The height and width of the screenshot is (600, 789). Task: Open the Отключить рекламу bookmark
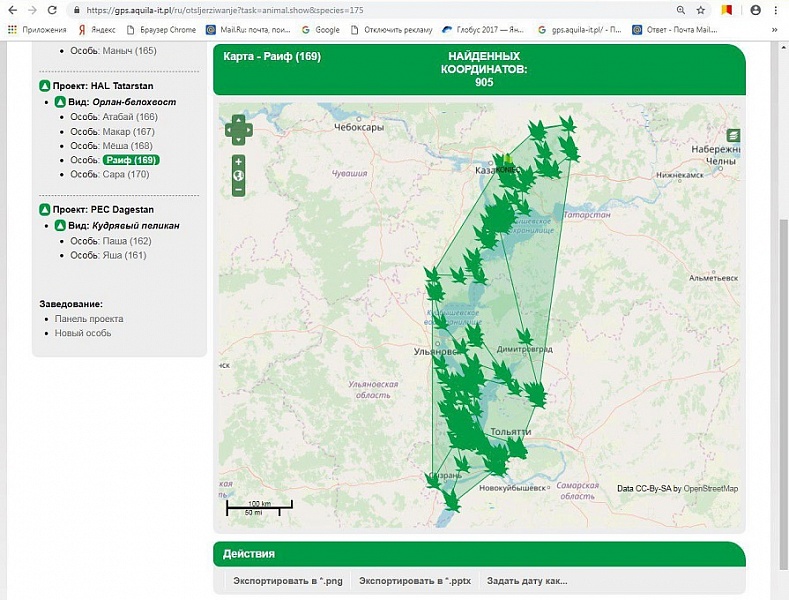coord(391,30)
